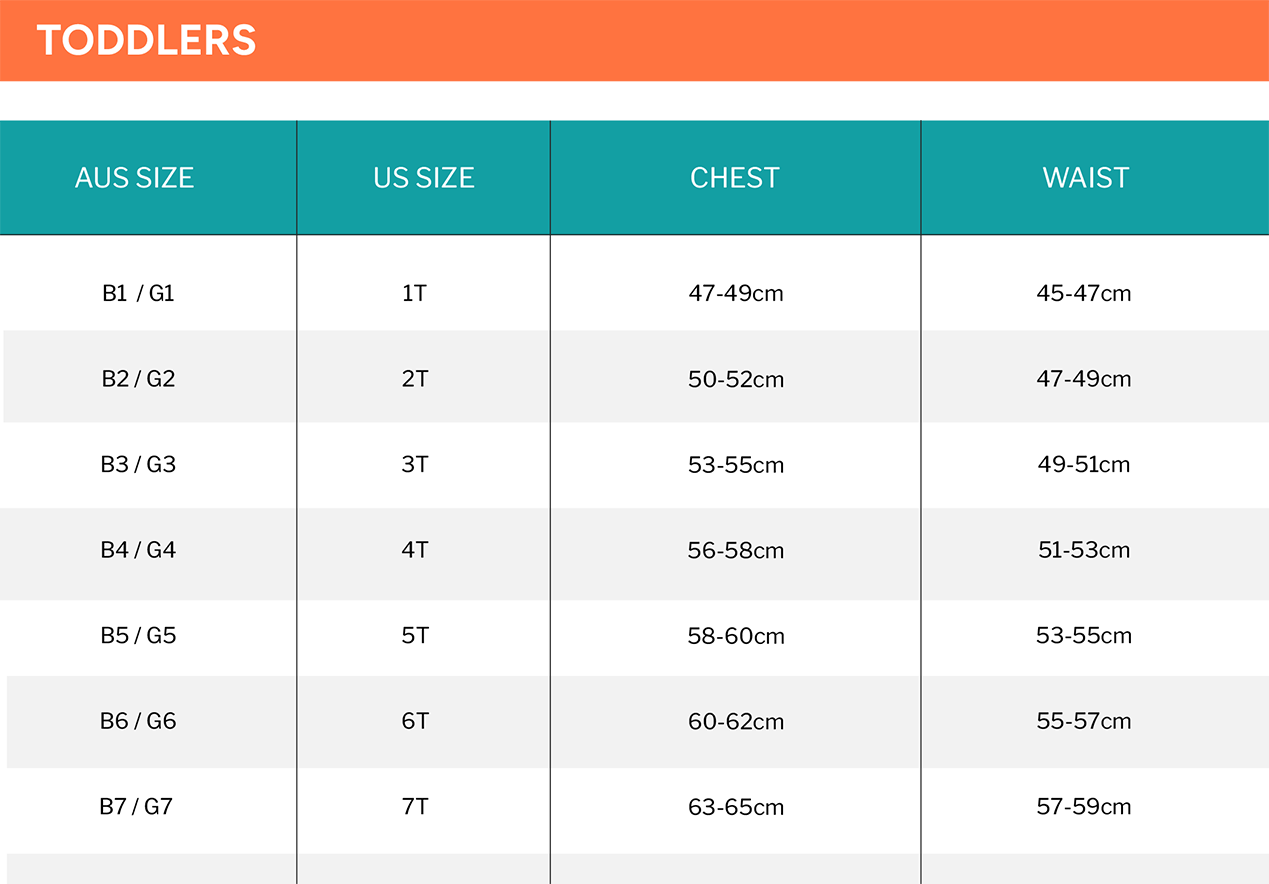Select chest measurement 63-65cm
The width and height of the screenshot is (1269, 884).
coord(736,807)
